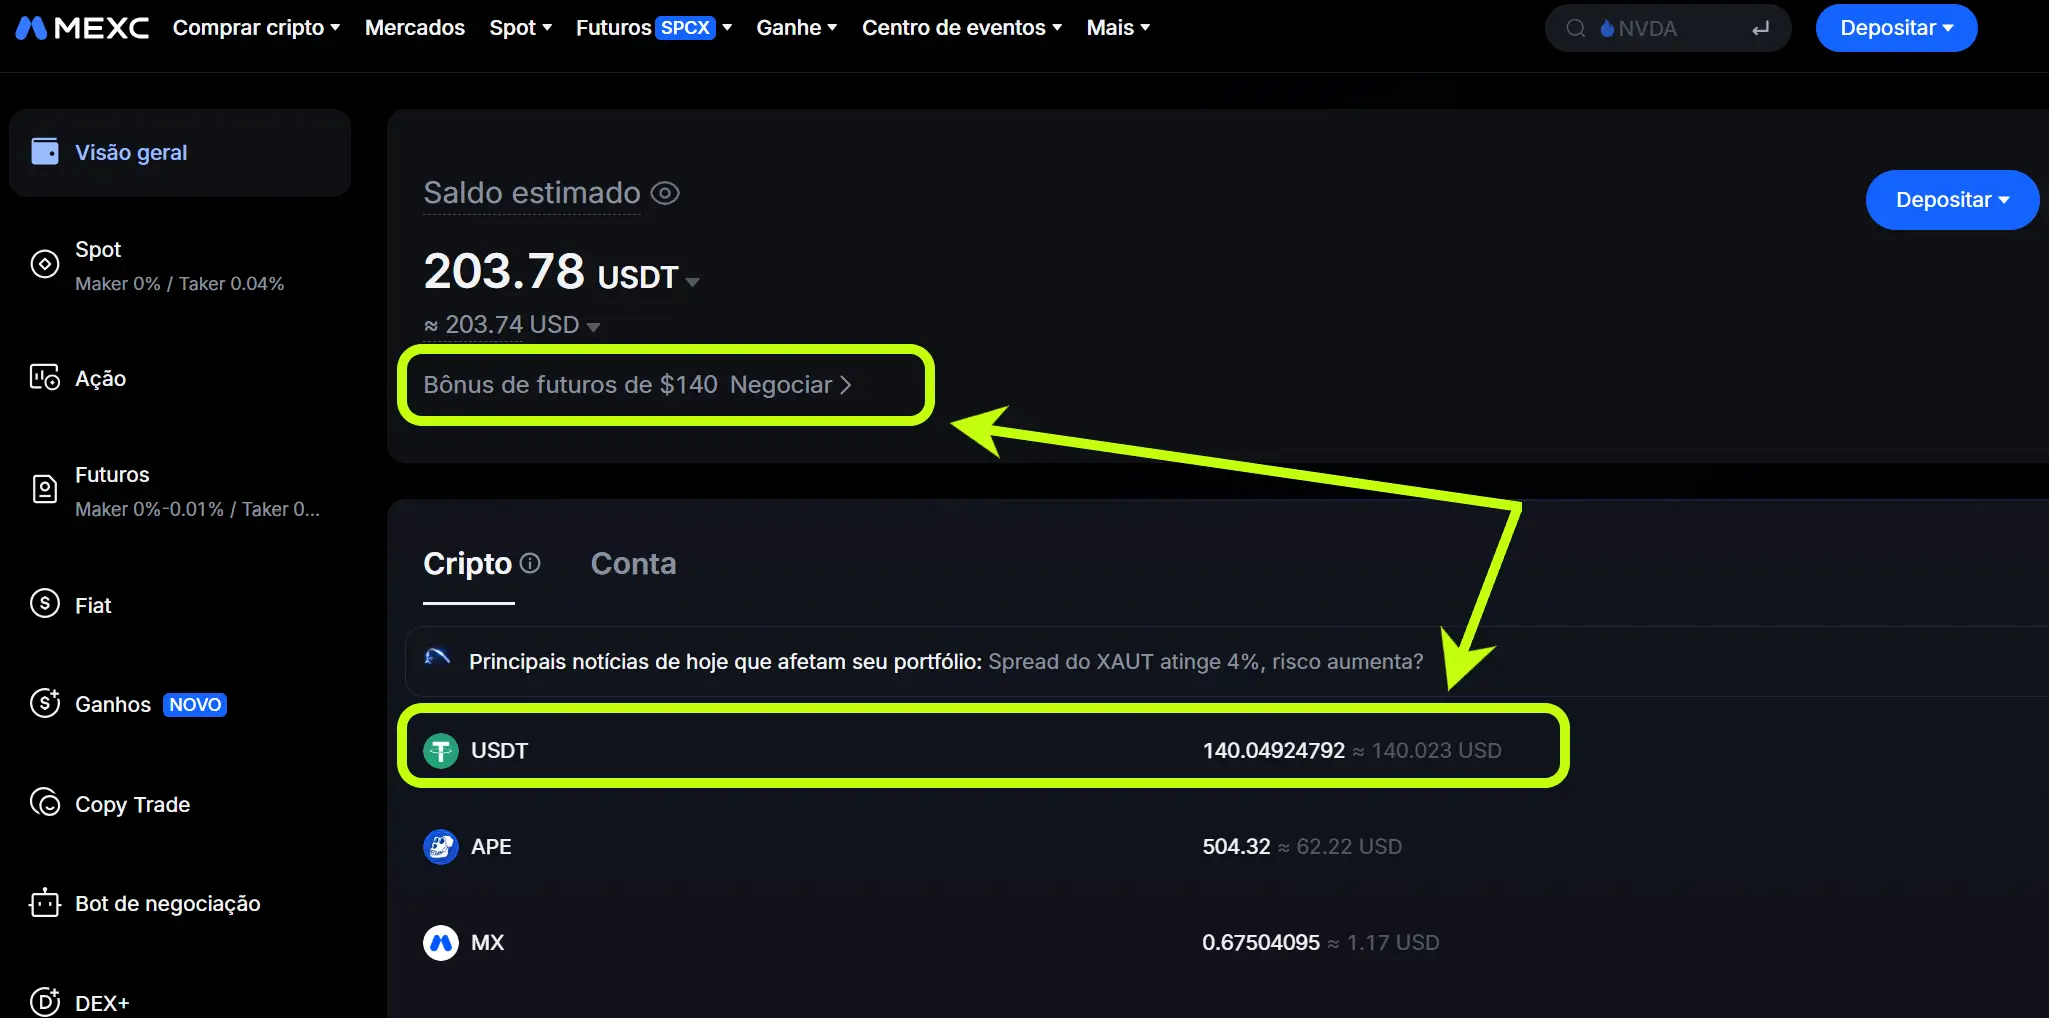Switch to the Cripto tab

468,564
